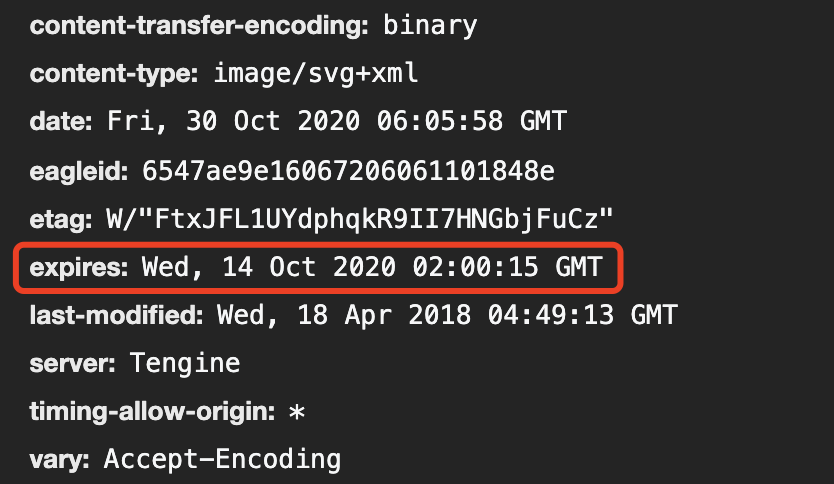Select the Wed, 14 Oct 2020 expires value
Image resolution: width=834 pixels, height=484 pixels.
(372, 267)
